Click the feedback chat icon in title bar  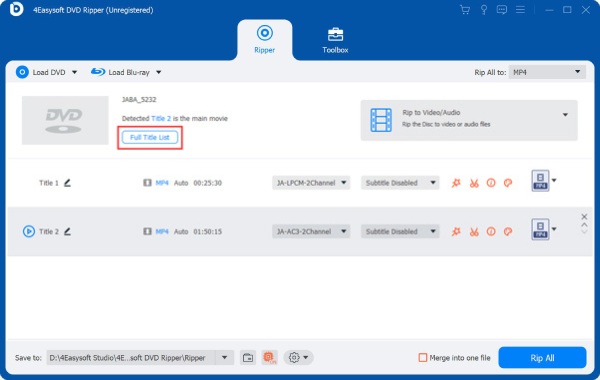[502, 10]
